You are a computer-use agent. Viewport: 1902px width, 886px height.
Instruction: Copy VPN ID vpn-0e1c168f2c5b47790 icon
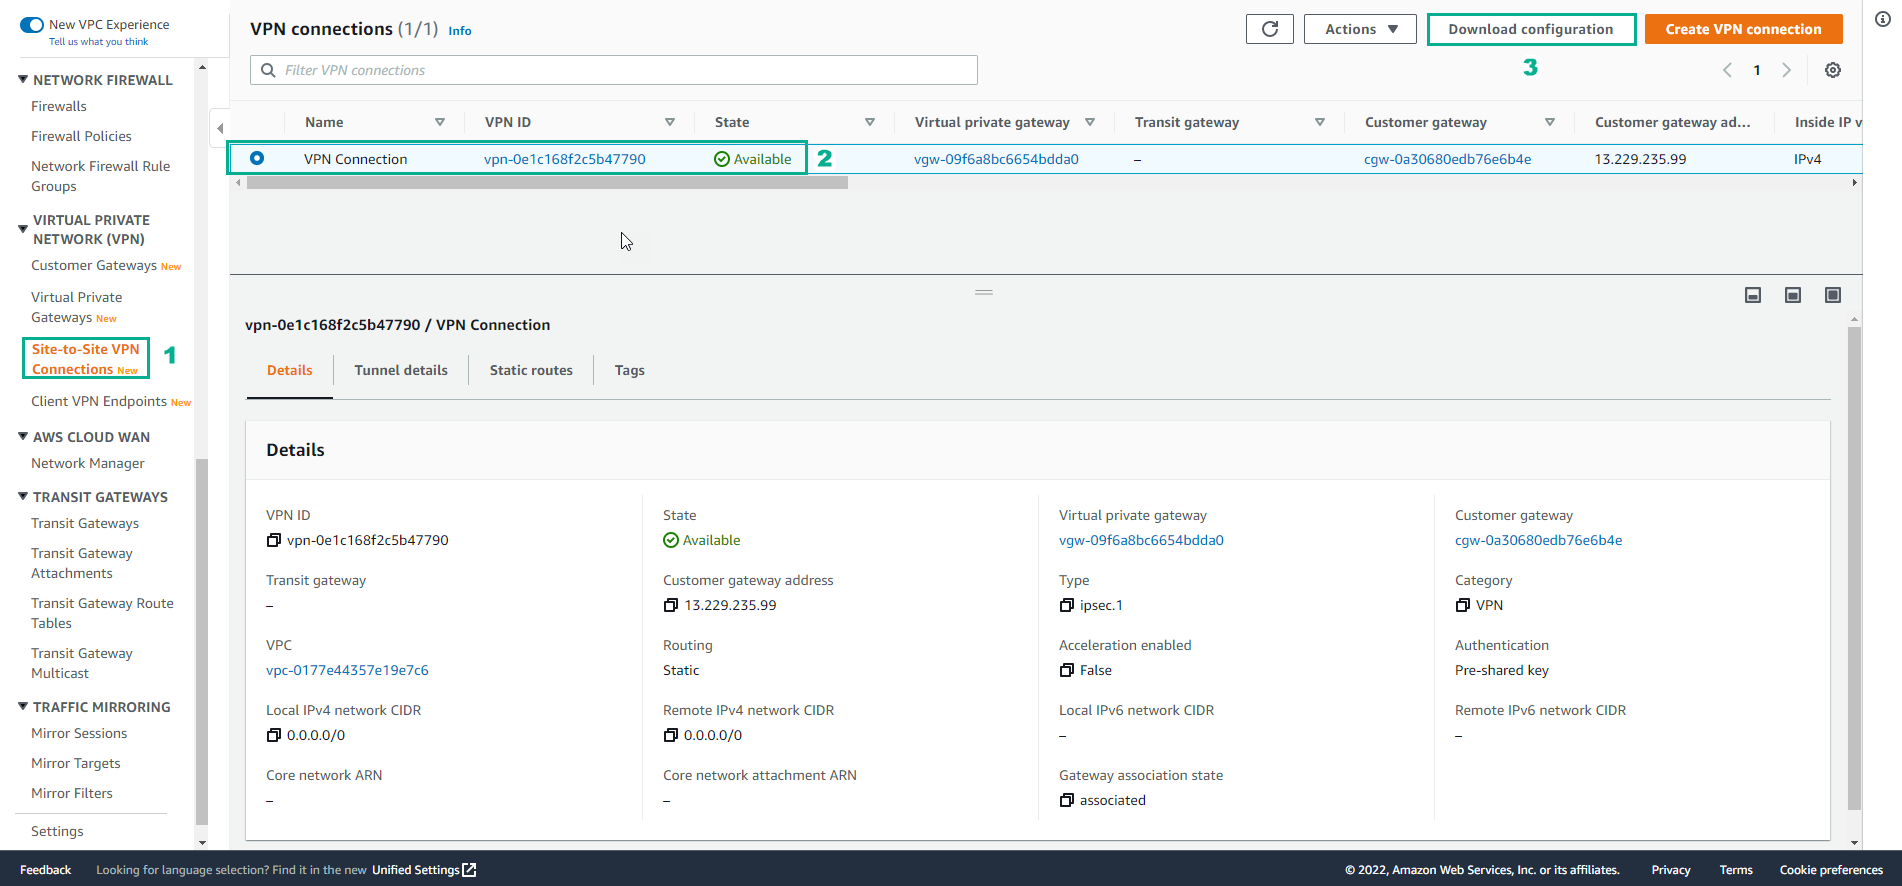click(x=274, y=540)
